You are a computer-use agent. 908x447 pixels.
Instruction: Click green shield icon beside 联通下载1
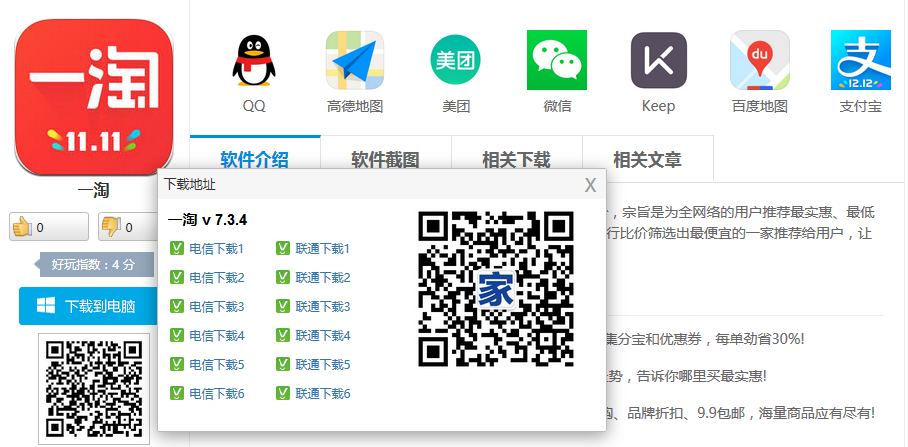point(283,248)
